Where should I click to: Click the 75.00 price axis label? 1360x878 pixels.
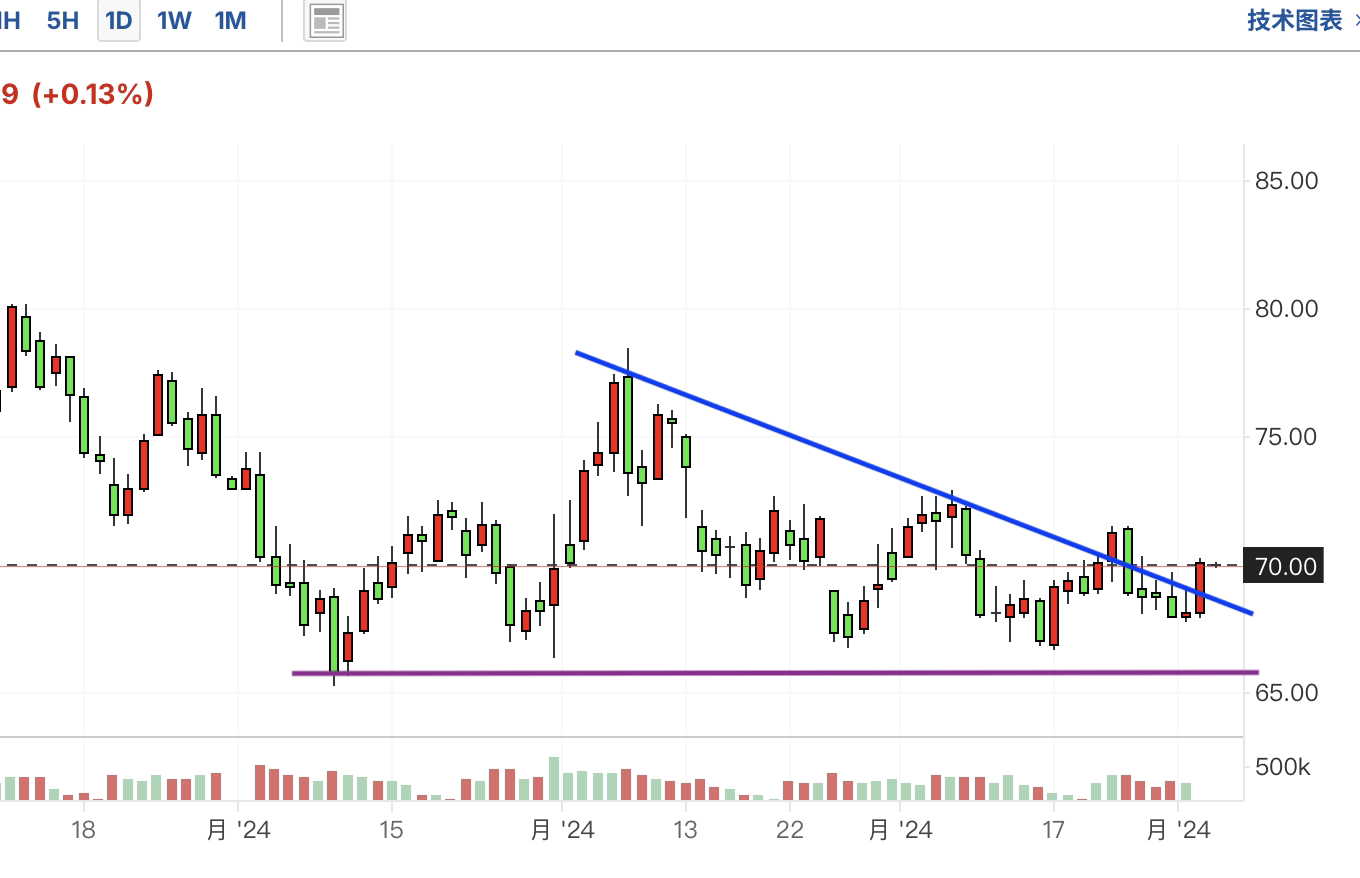[1286, 437]
